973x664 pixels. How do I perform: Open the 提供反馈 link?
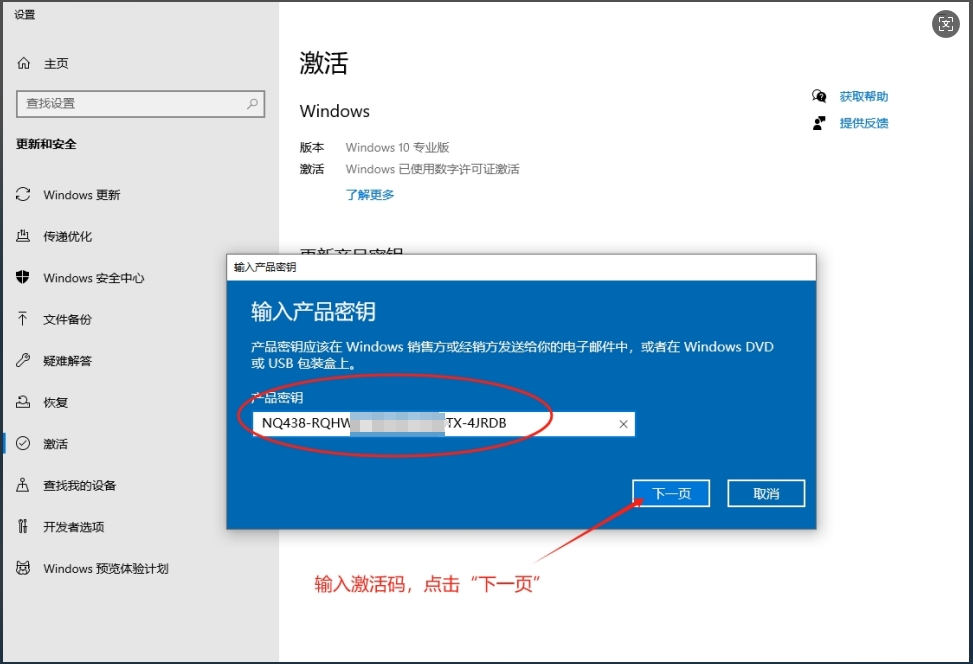coord(864,123)
